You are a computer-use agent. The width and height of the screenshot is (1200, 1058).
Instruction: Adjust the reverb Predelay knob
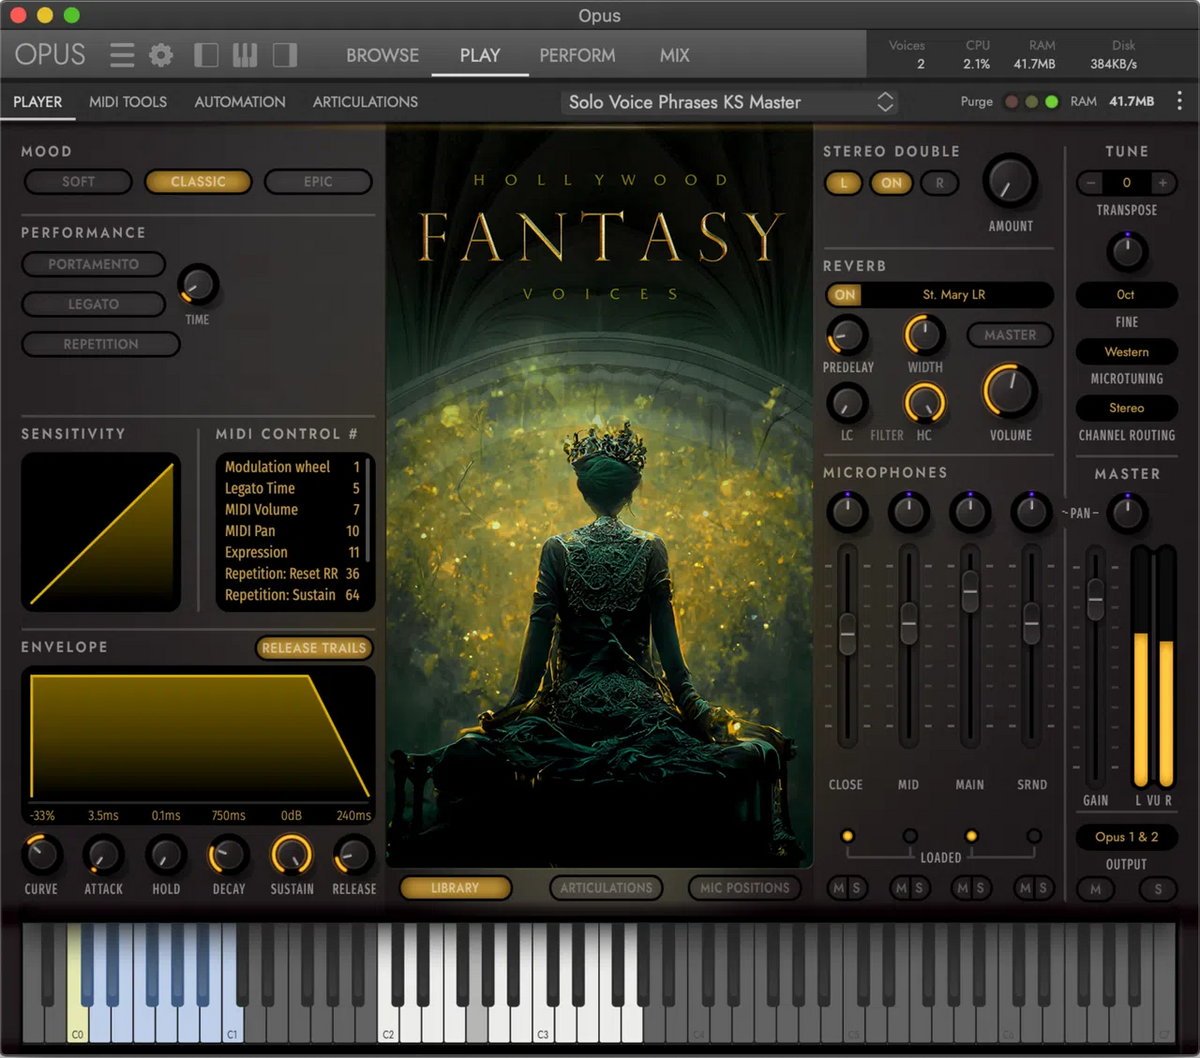click(x=847, y=337)
